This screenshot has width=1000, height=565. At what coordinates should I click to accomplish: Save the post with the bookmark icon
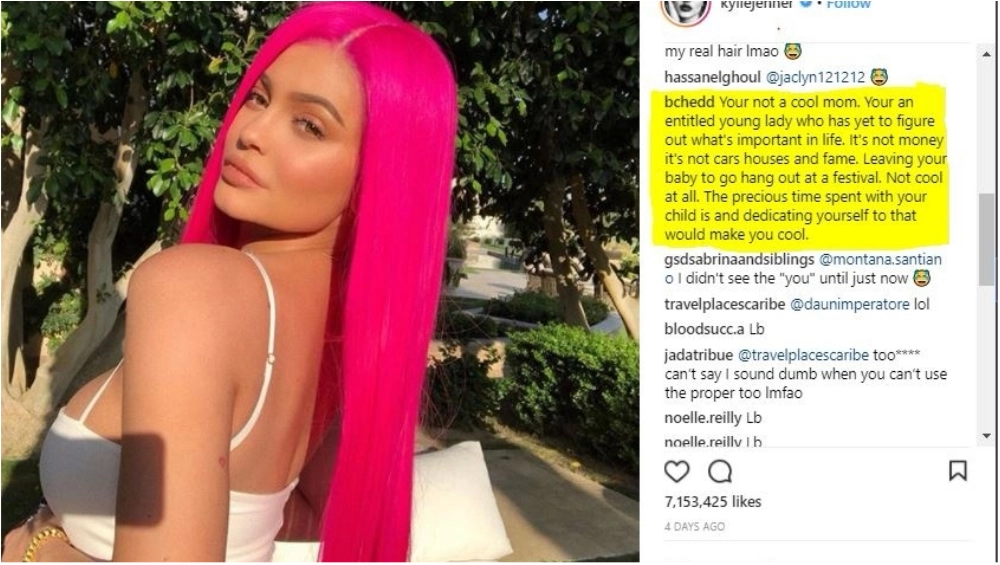(x=958, y=471)
